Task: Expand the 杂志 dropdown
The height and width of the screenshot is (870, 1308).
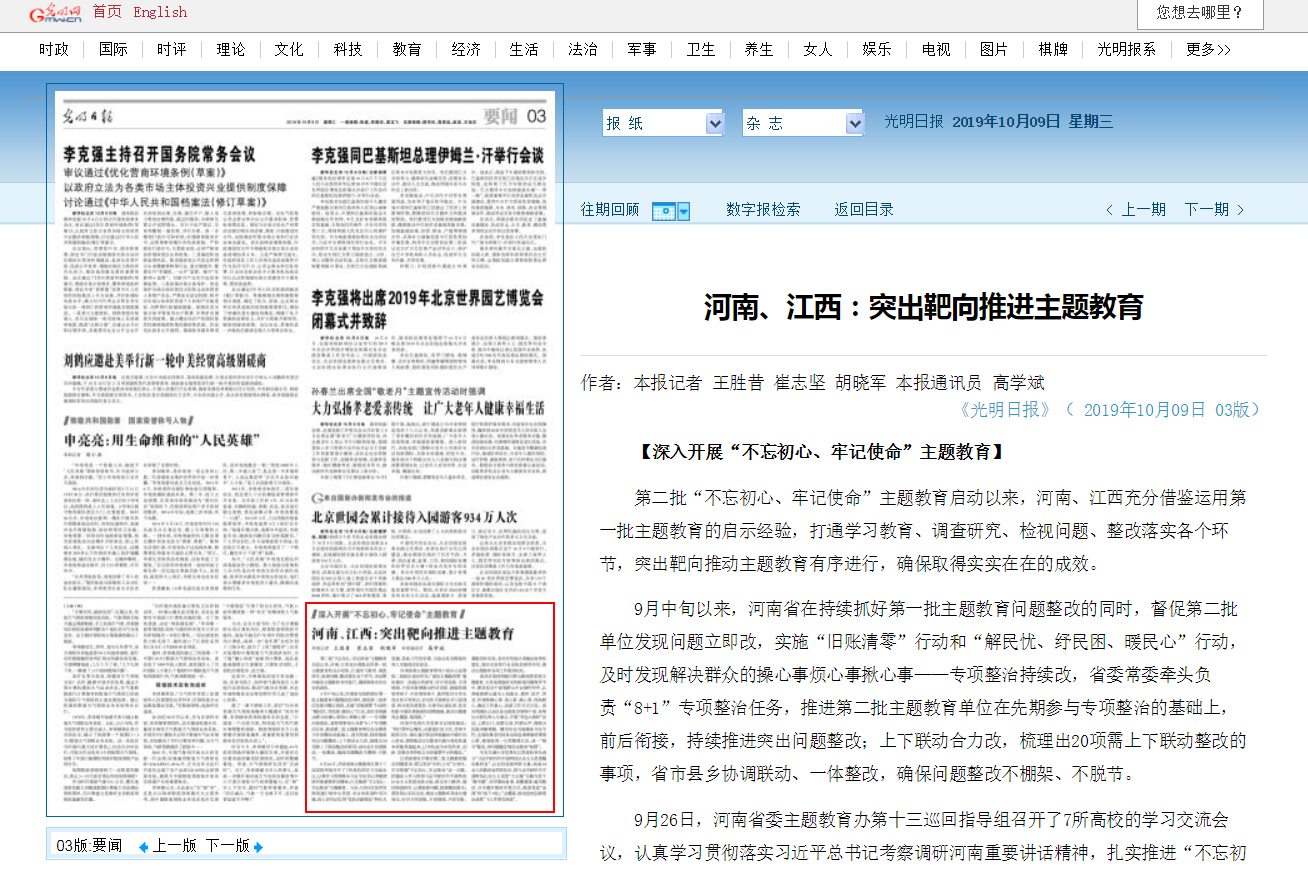Action: 854,123
